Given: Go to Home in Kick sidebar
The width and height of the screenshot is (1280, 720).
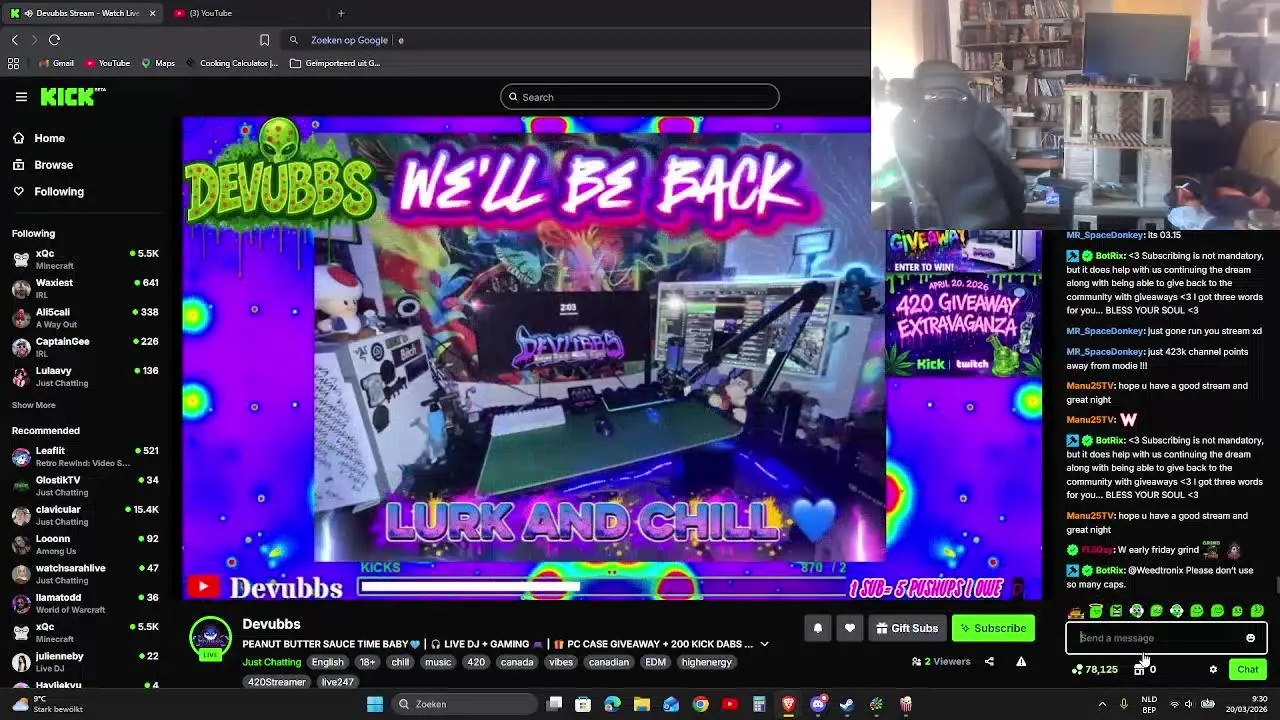Looking at the screenshot, I should coord(38,138).
